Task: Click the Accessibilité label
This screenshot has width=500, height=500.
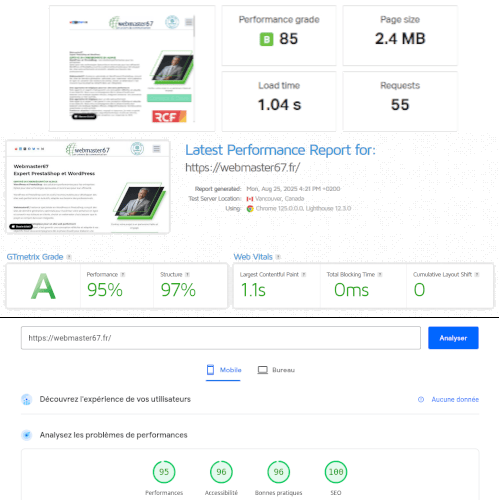Action: click(x=221, y=493)
